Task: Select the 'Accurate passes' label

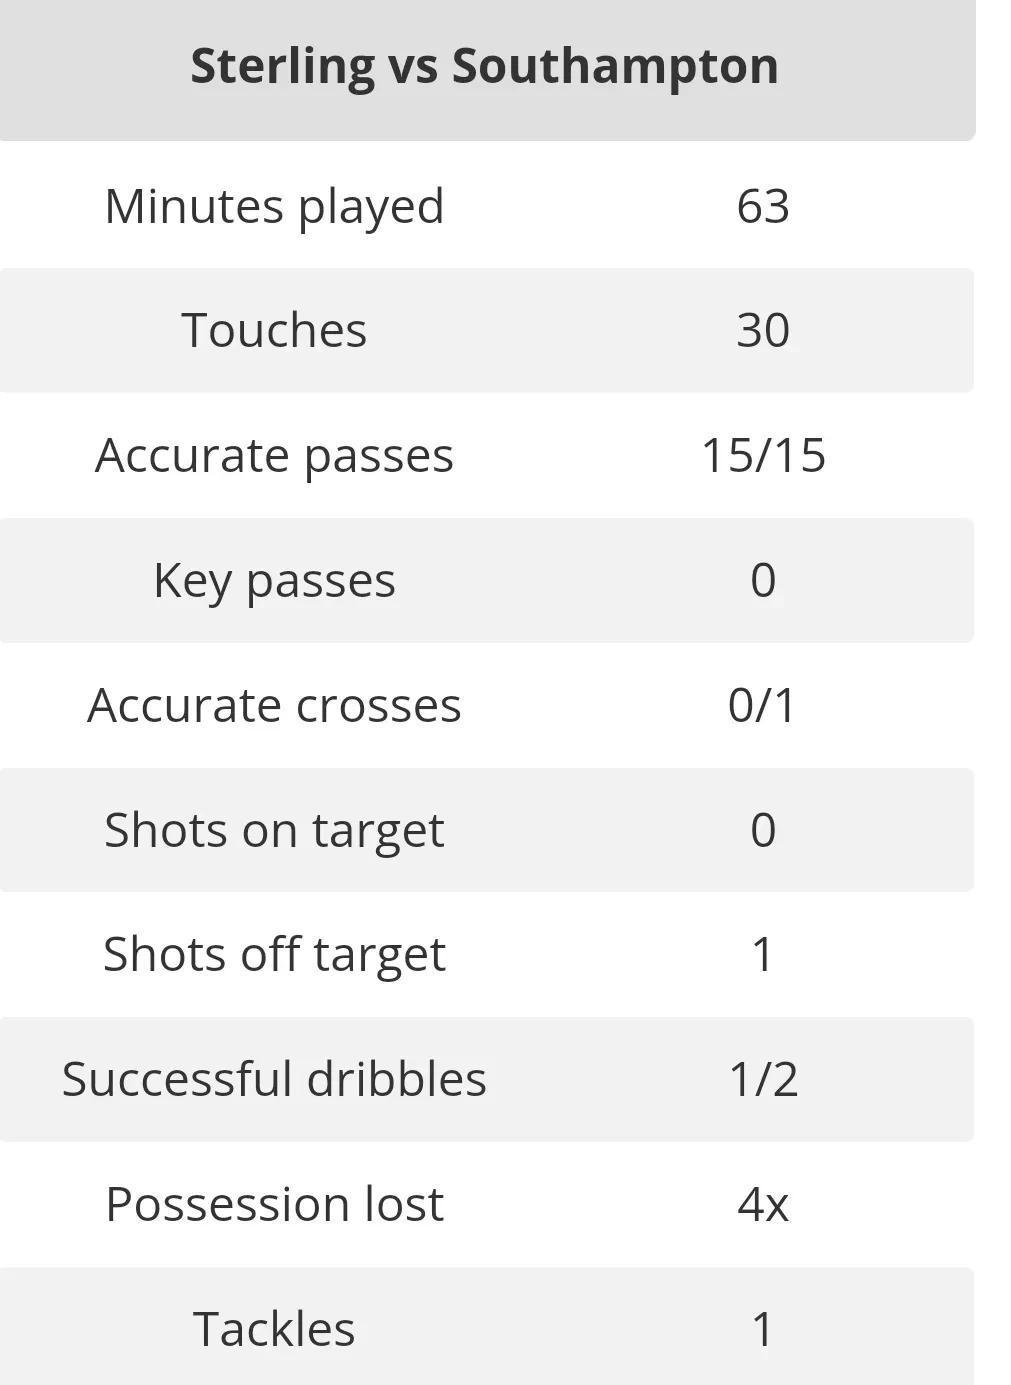Action: pos(274,456)
